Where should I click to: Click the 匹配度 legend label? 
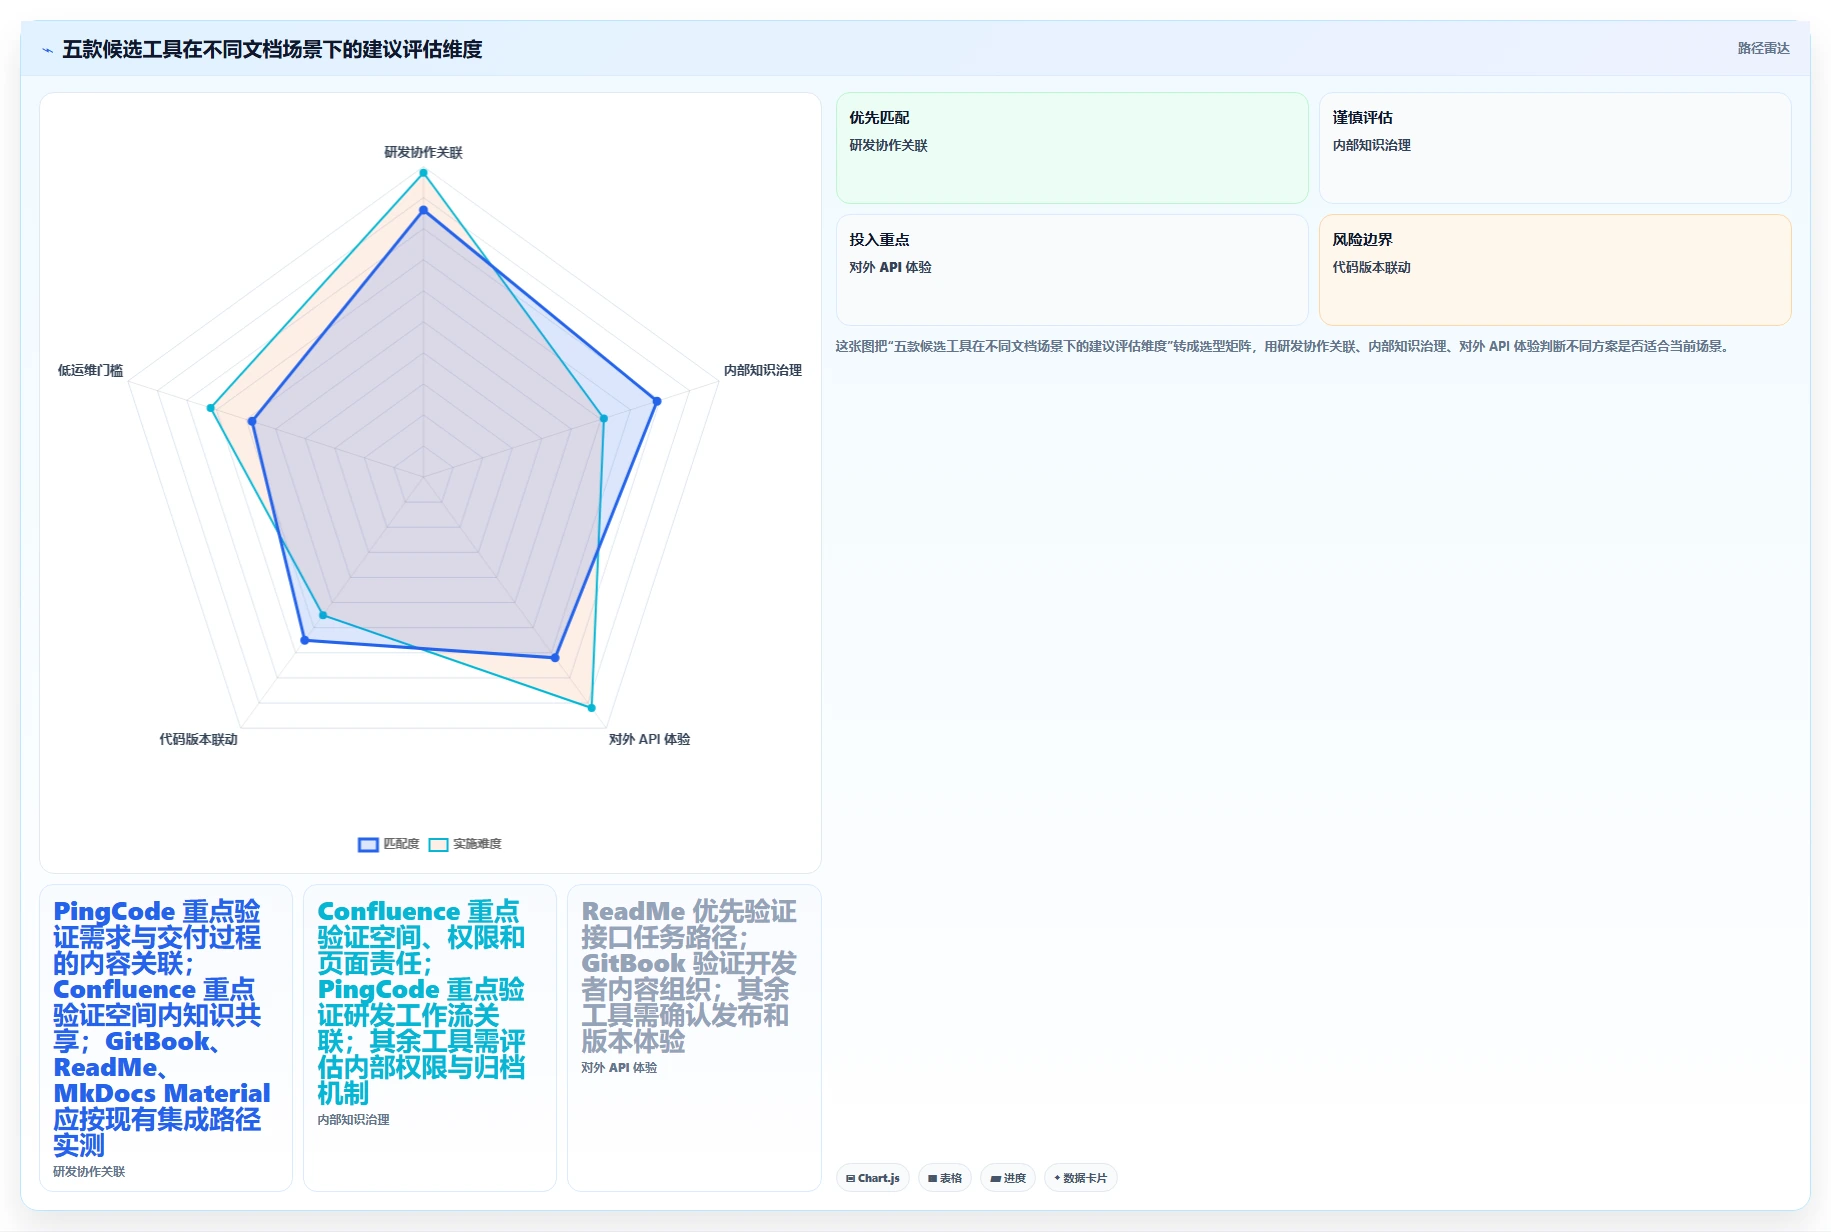coord(401,844)
